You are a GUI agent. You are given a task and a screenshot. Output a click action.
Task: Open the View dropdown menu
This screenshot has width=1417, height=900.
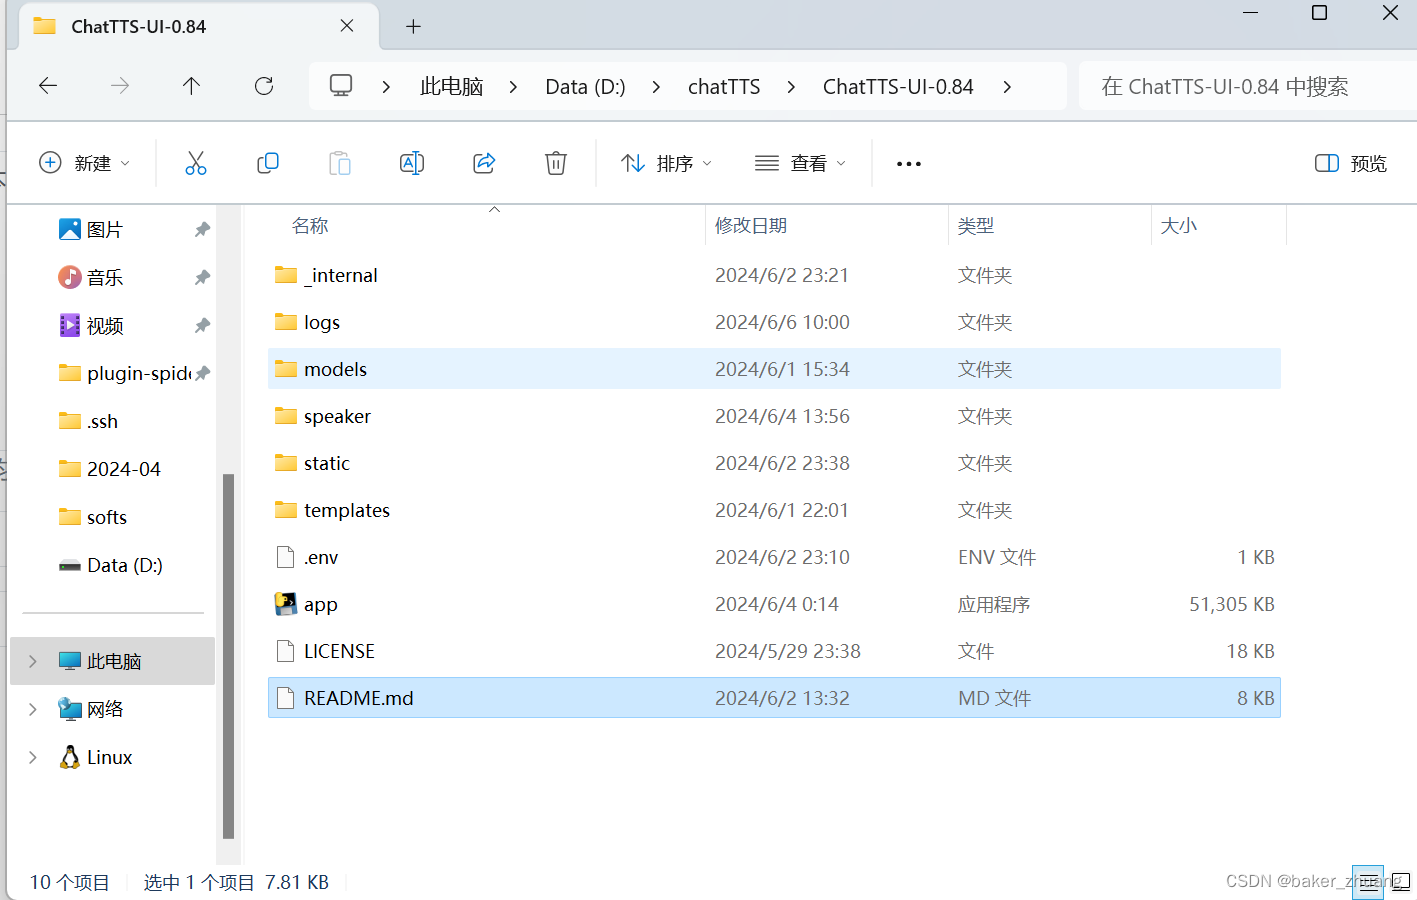click(801, 163)
